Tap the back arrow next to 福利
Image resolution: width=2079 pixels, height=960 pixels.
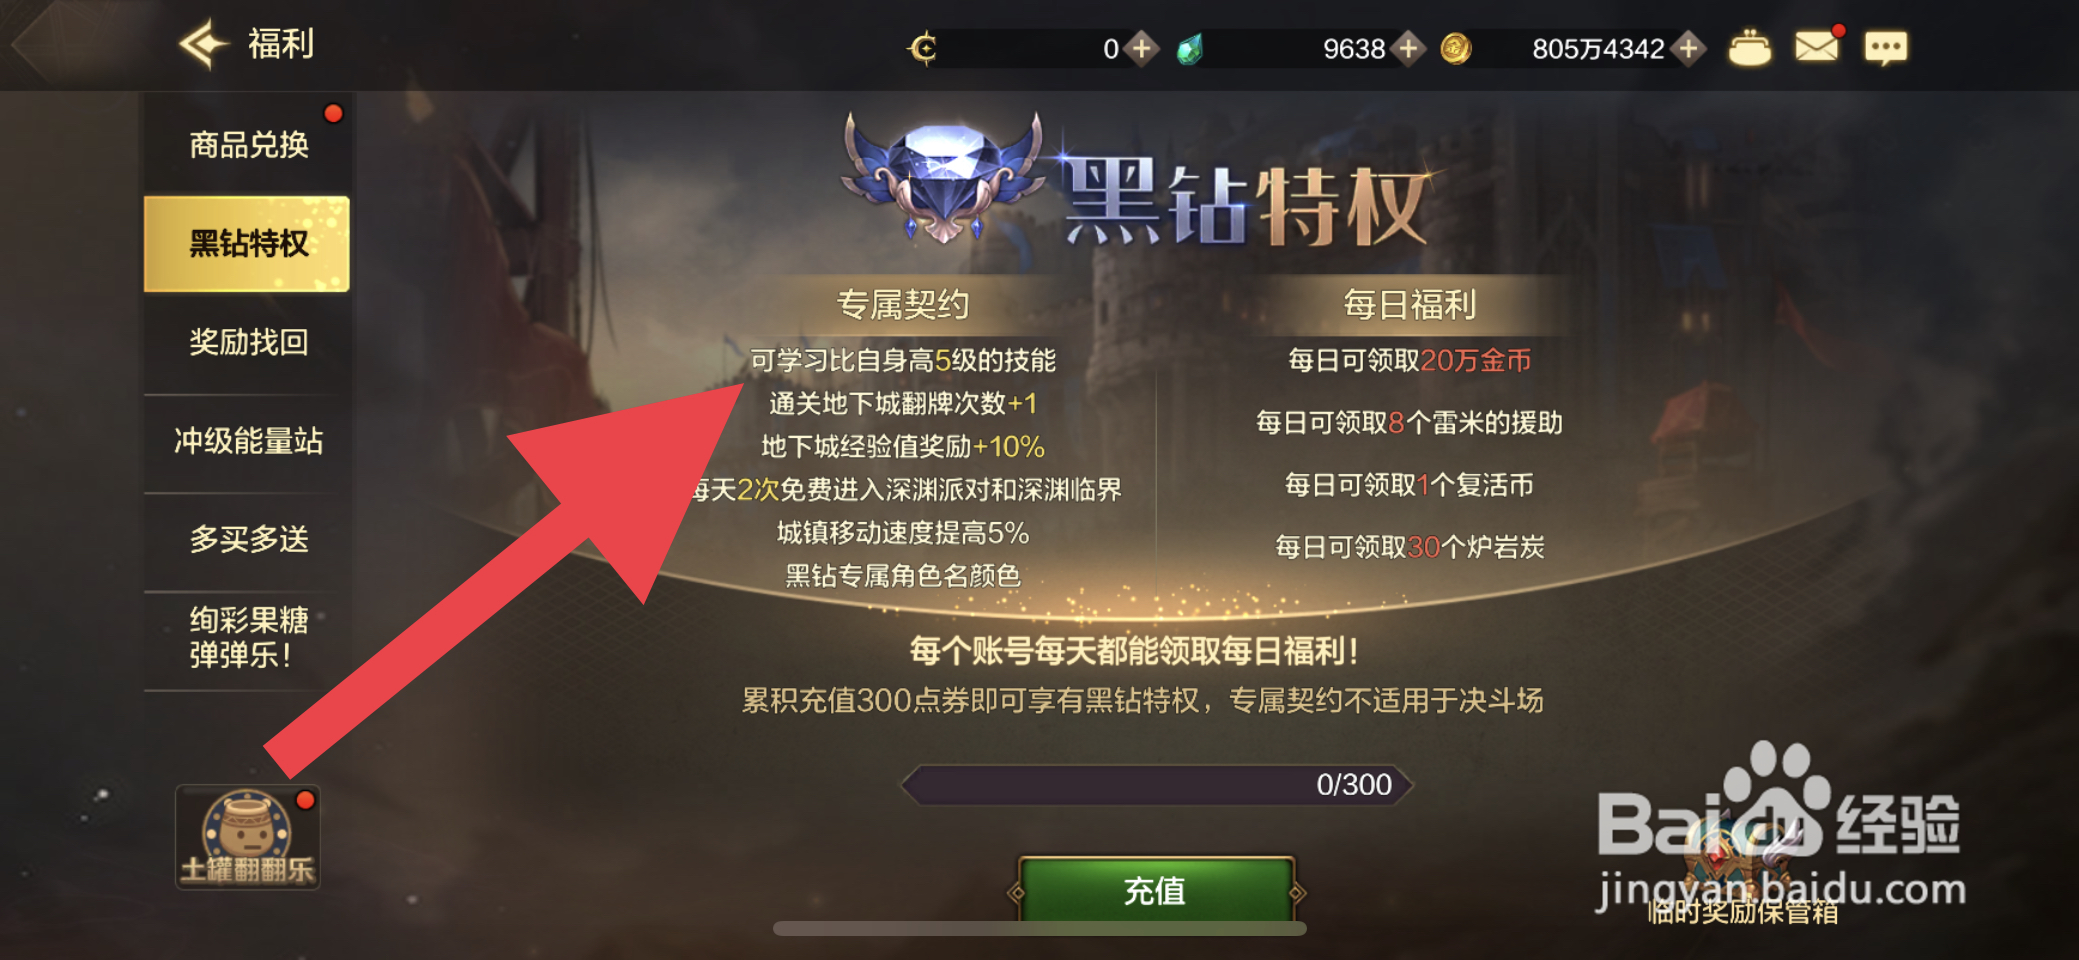(x=204, y=44)
